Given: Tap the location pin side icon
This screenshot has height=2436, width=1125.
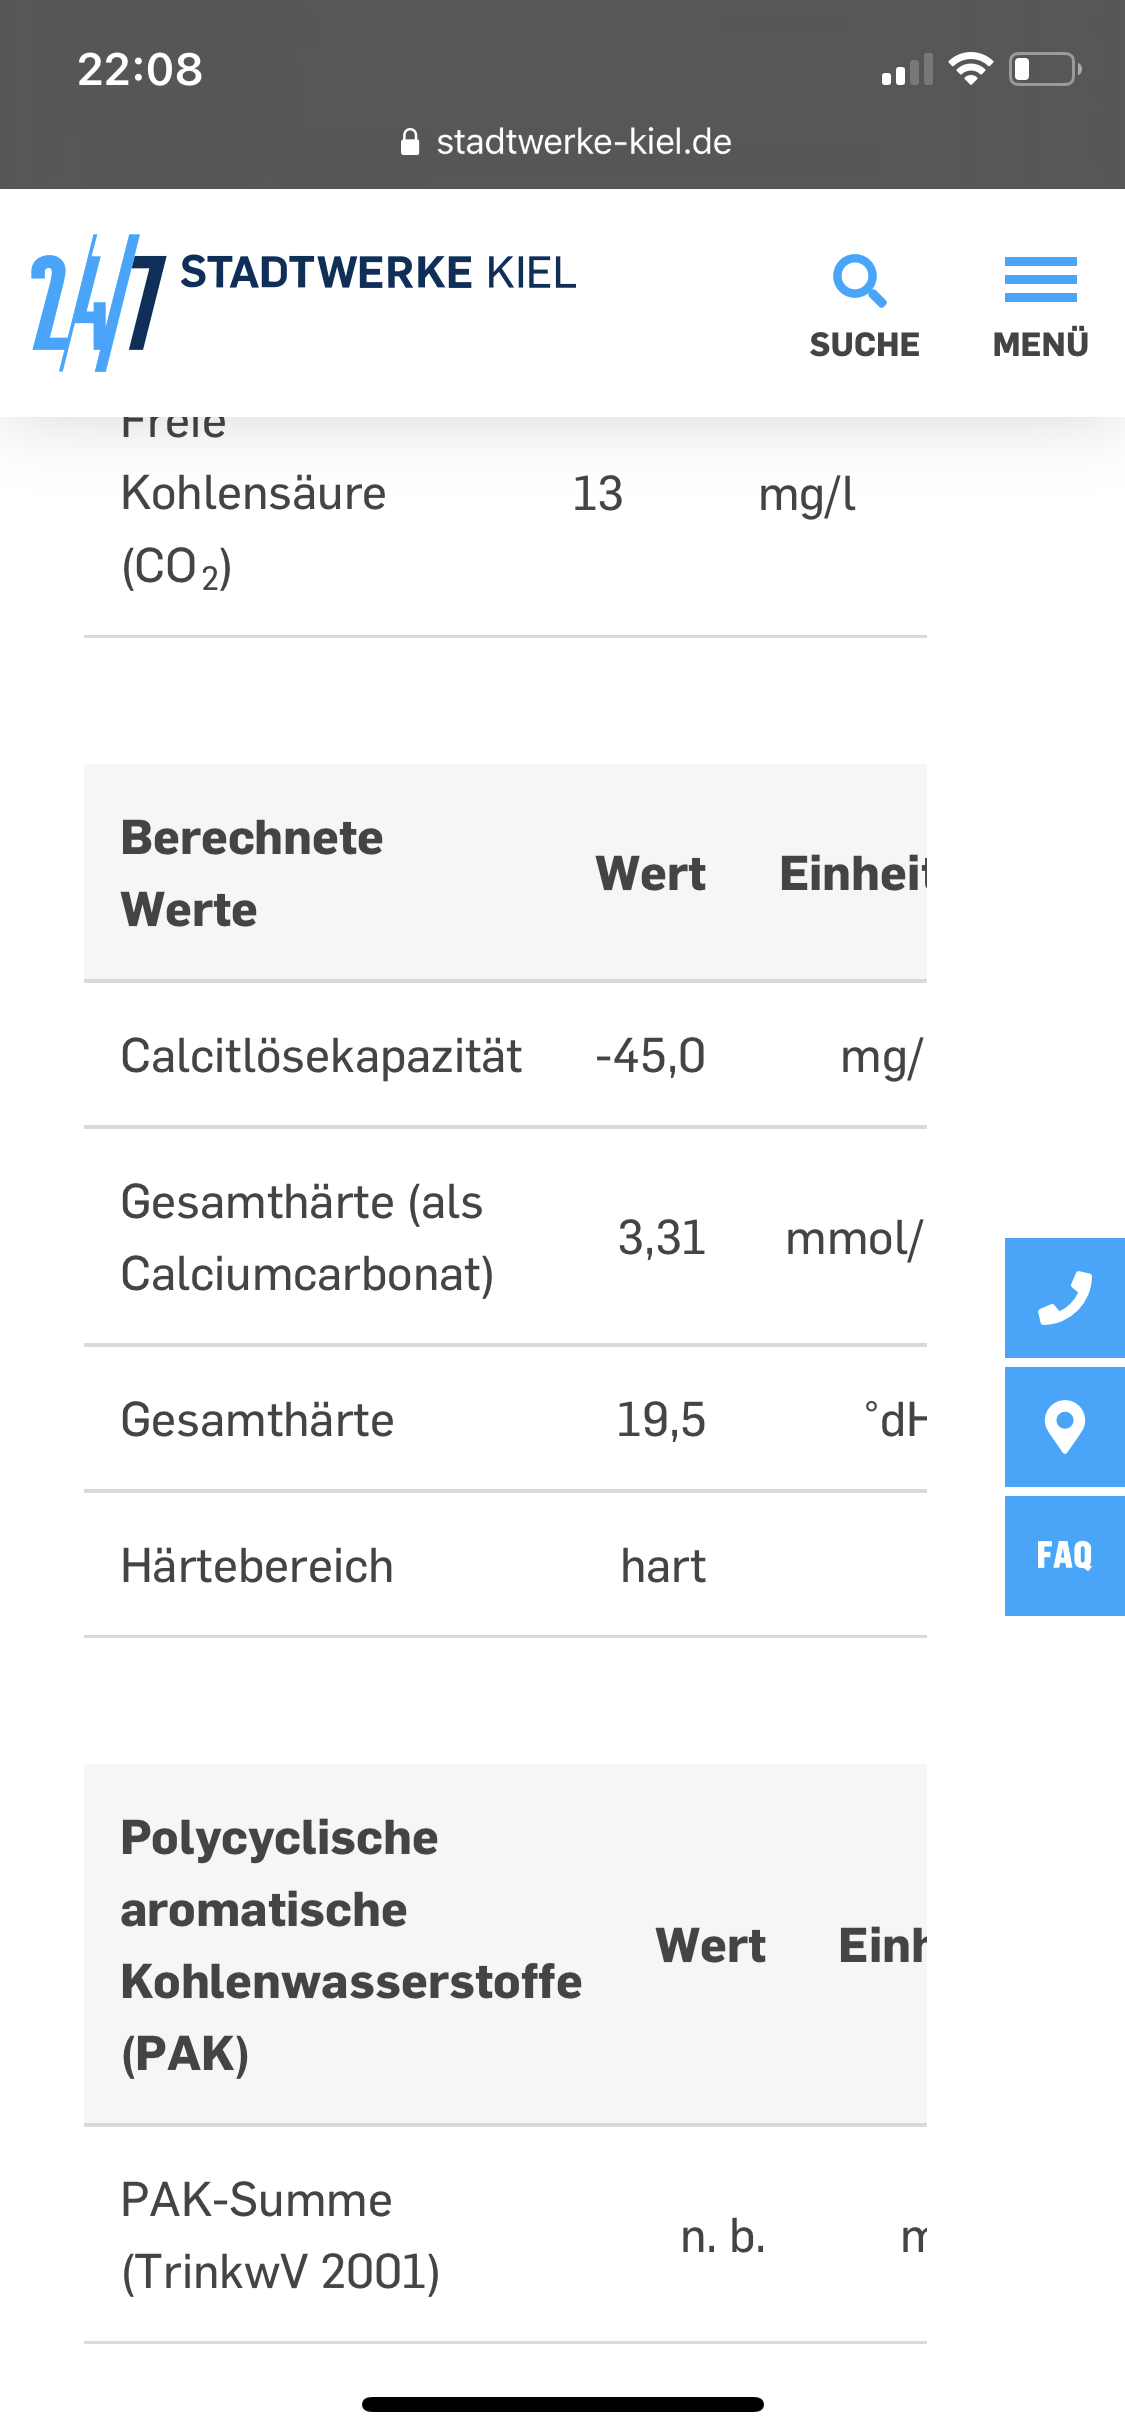Looking at the screenshot, I should click(x=1065, y=1427).
